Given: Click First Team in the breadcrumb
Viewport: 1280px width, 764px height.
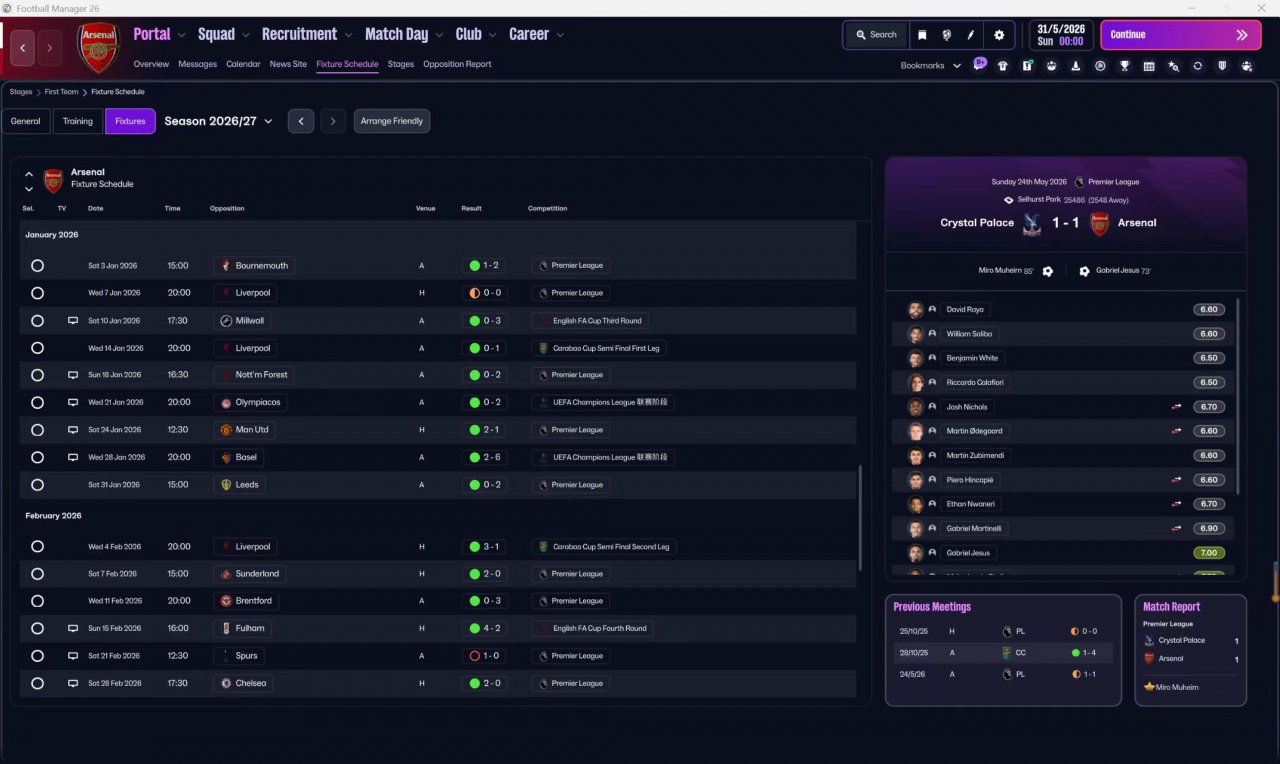Looking at the screenshot, I should (x=61, y=92).
